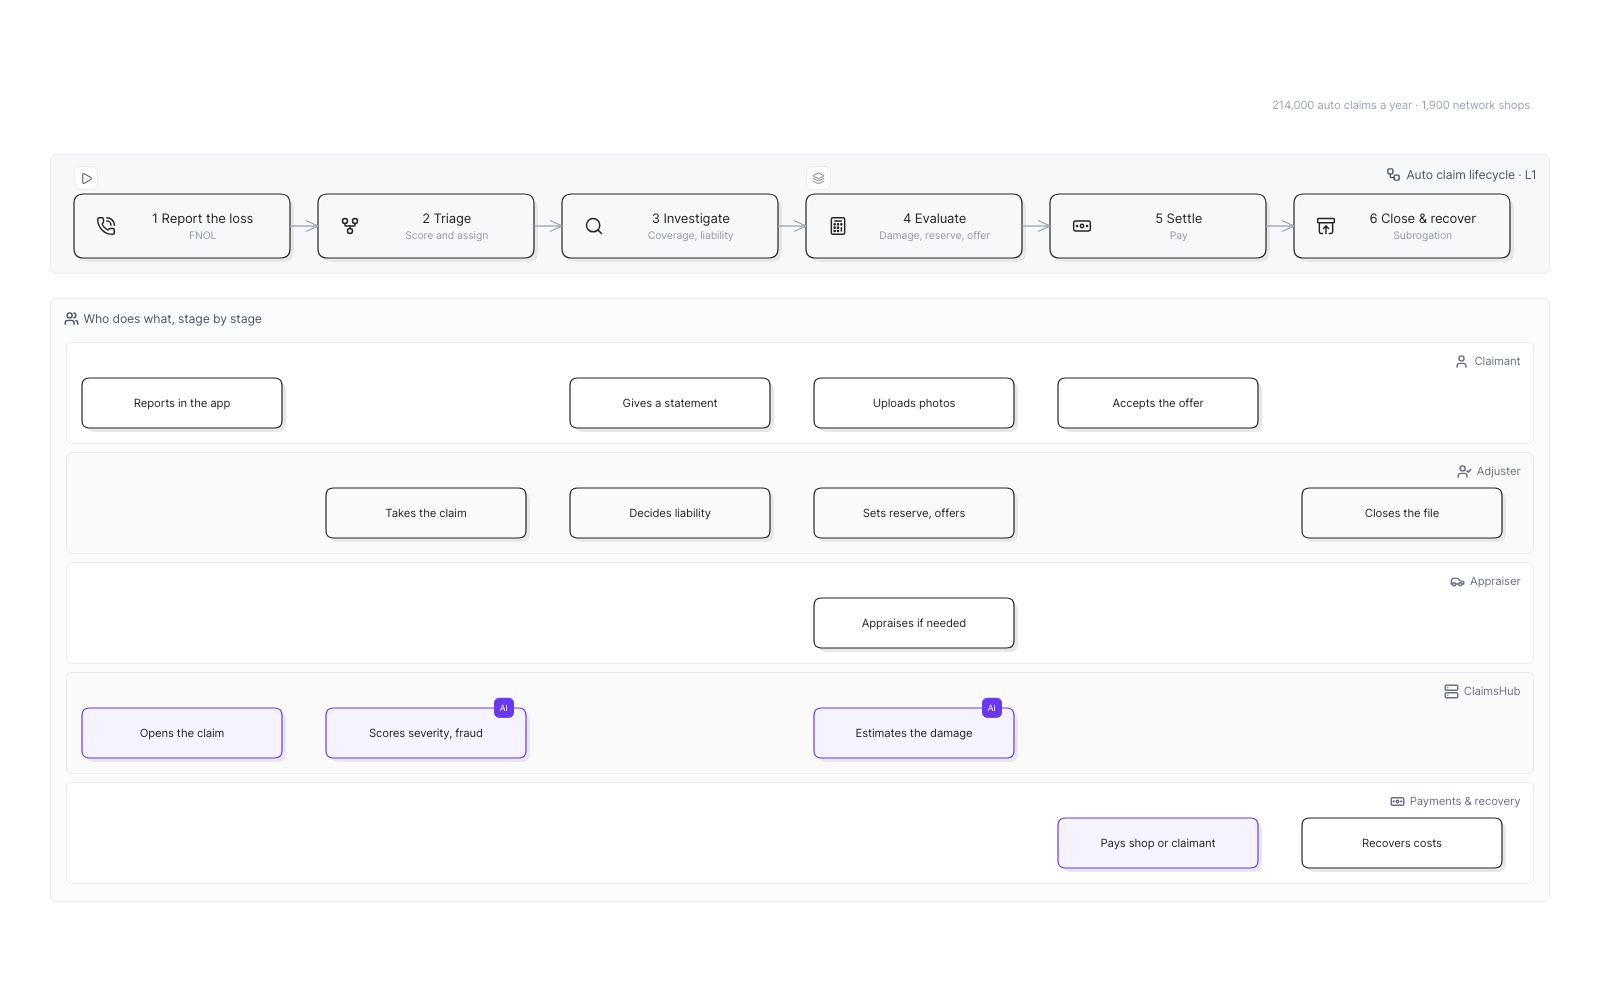
Task: Click the Appraises if needed box
Action: coord(914,623)
